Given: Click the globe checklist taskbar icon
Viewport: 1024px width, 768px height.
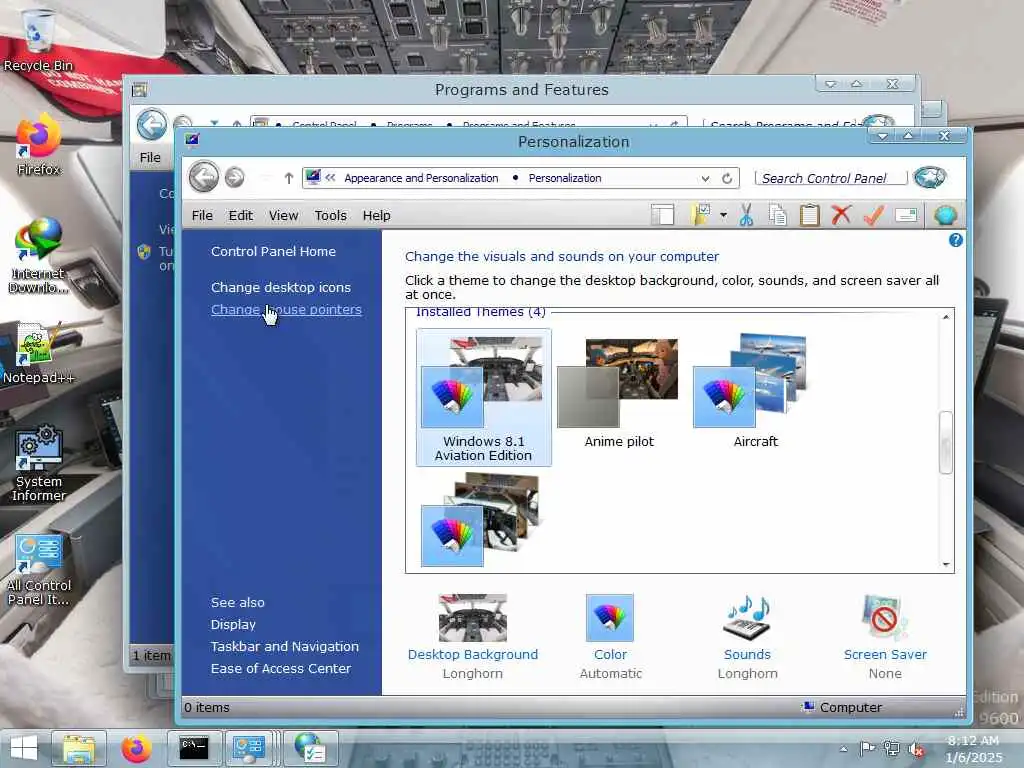Looking at the screenshot, I should coord(310,748).
